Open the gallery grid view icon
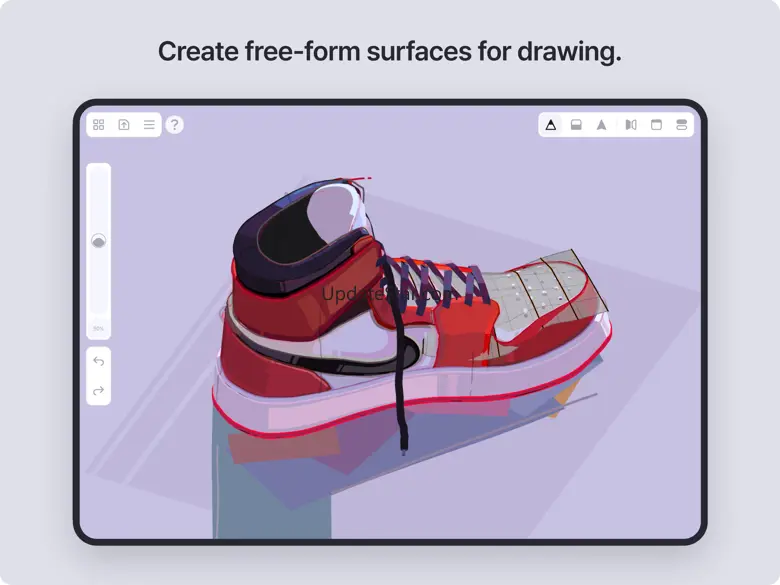The width and height of the screenshot is (780, 585). 98,125
